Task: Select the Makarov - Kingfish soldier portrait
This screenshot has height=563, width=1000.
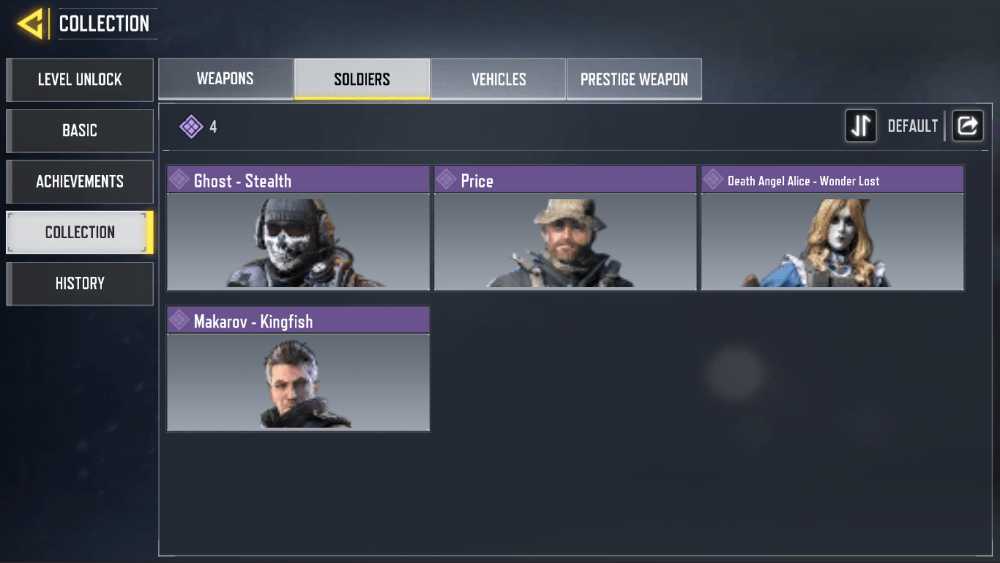Action: coord(298,382)
